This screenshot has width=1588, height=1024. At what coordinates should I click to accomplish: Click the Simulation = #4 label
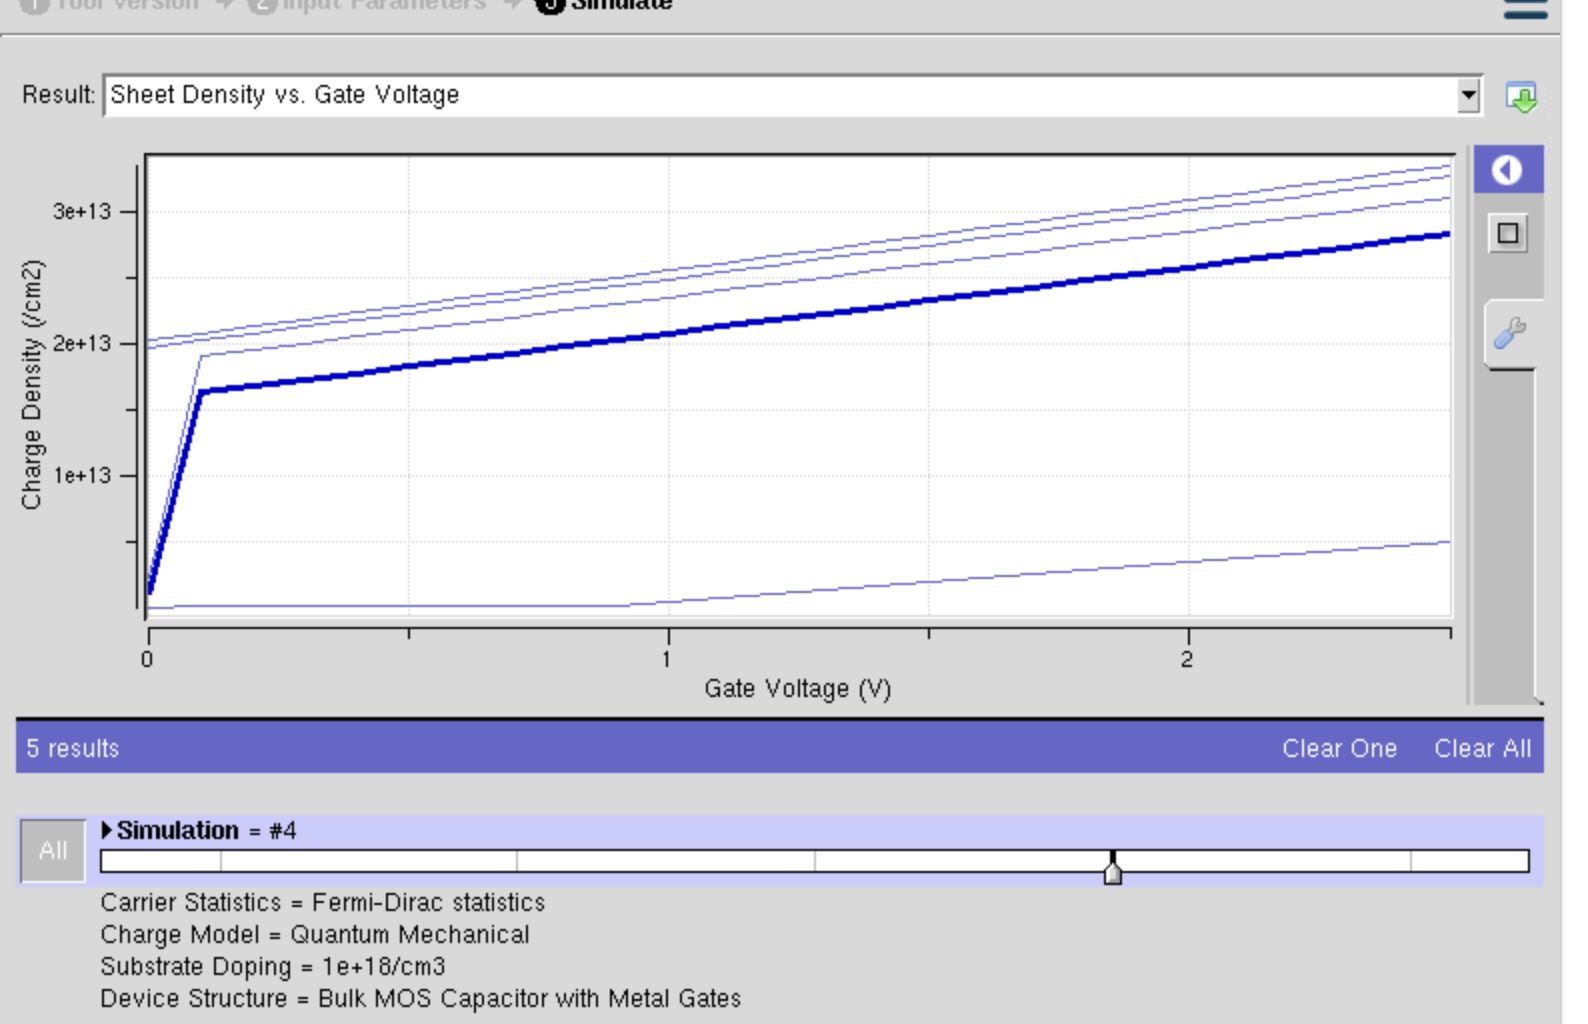pos(206,830)
